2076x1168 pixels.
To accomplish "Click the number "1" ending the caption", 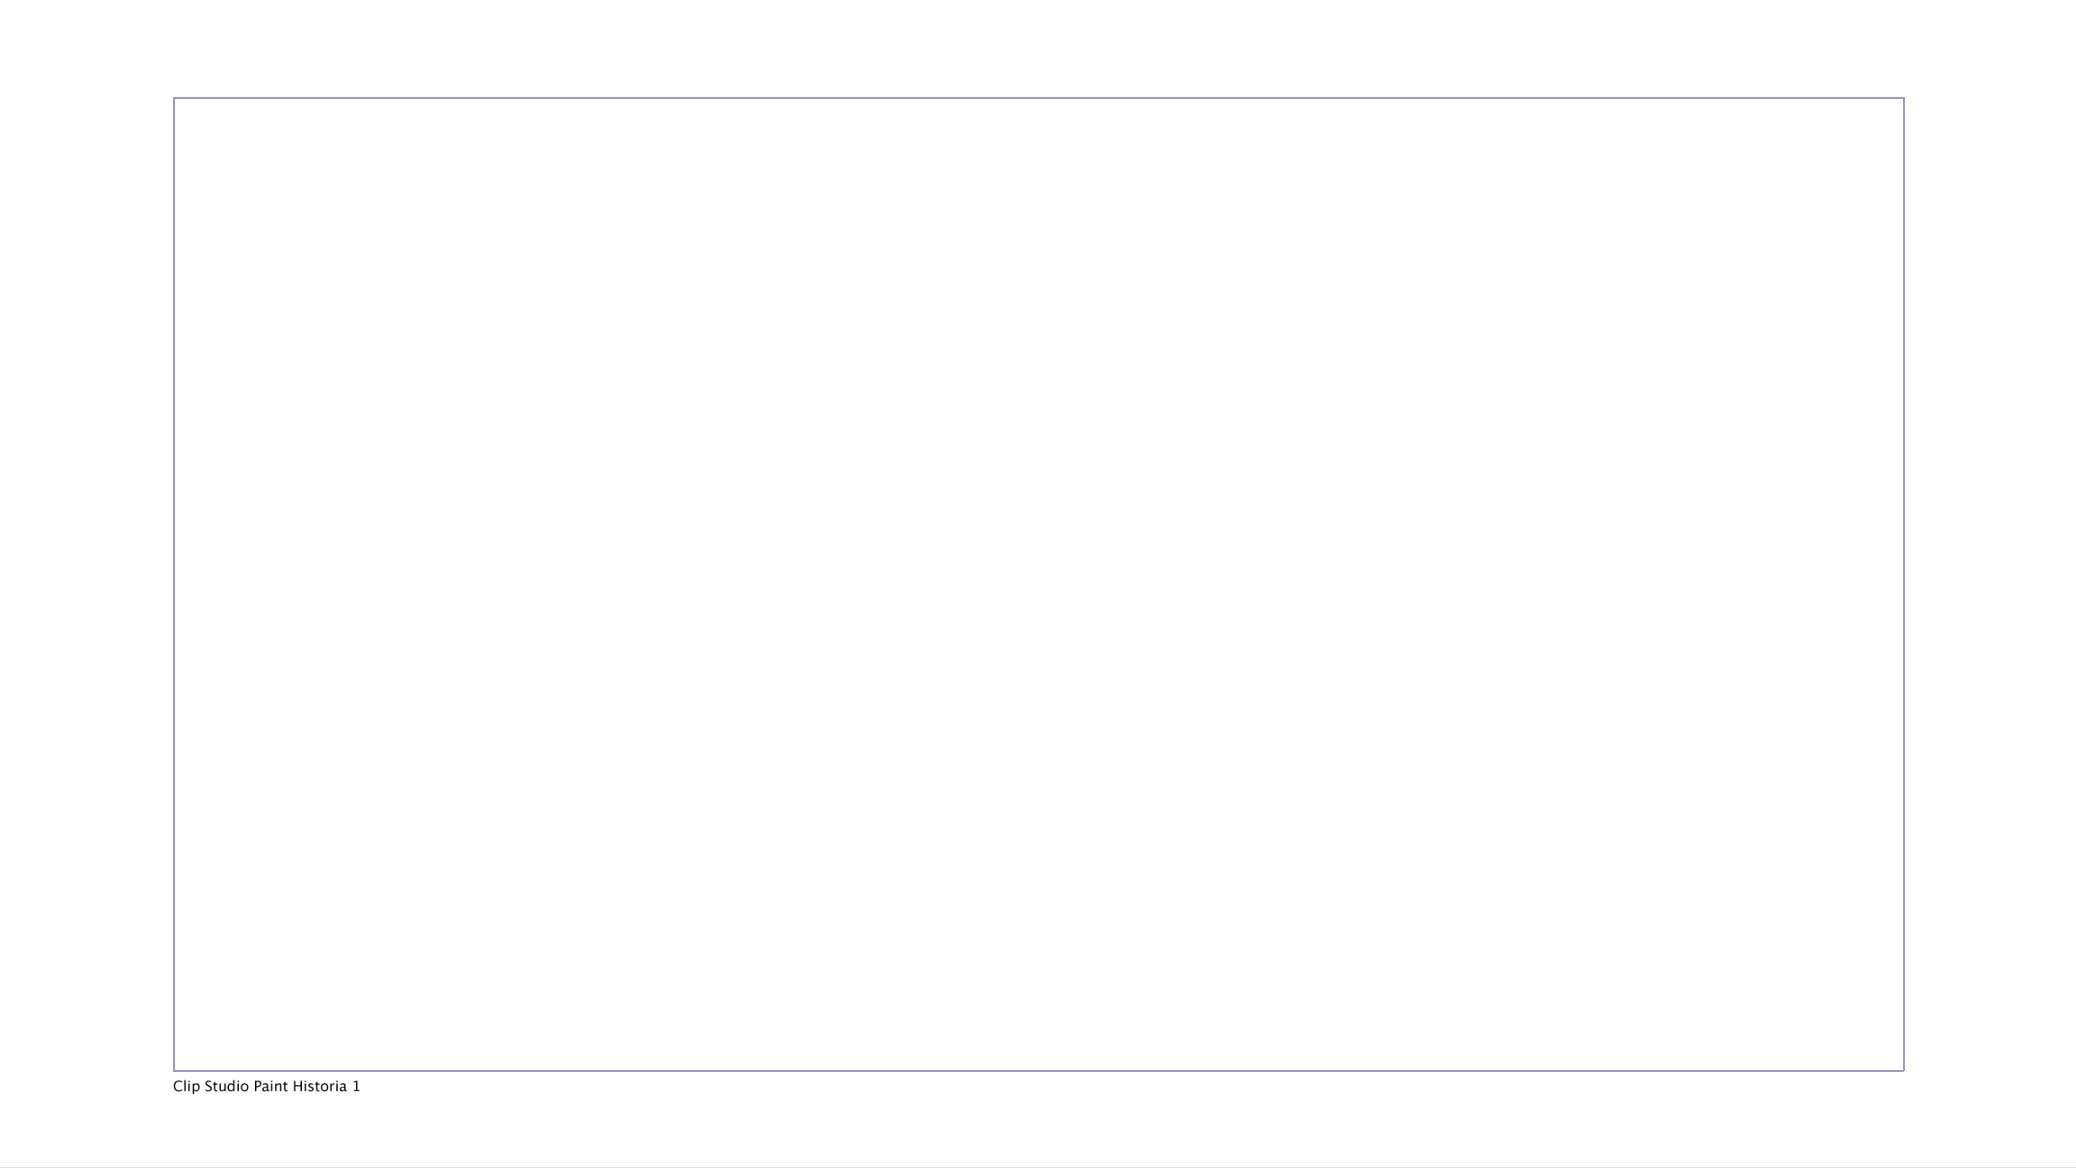I will (356, 1086).
